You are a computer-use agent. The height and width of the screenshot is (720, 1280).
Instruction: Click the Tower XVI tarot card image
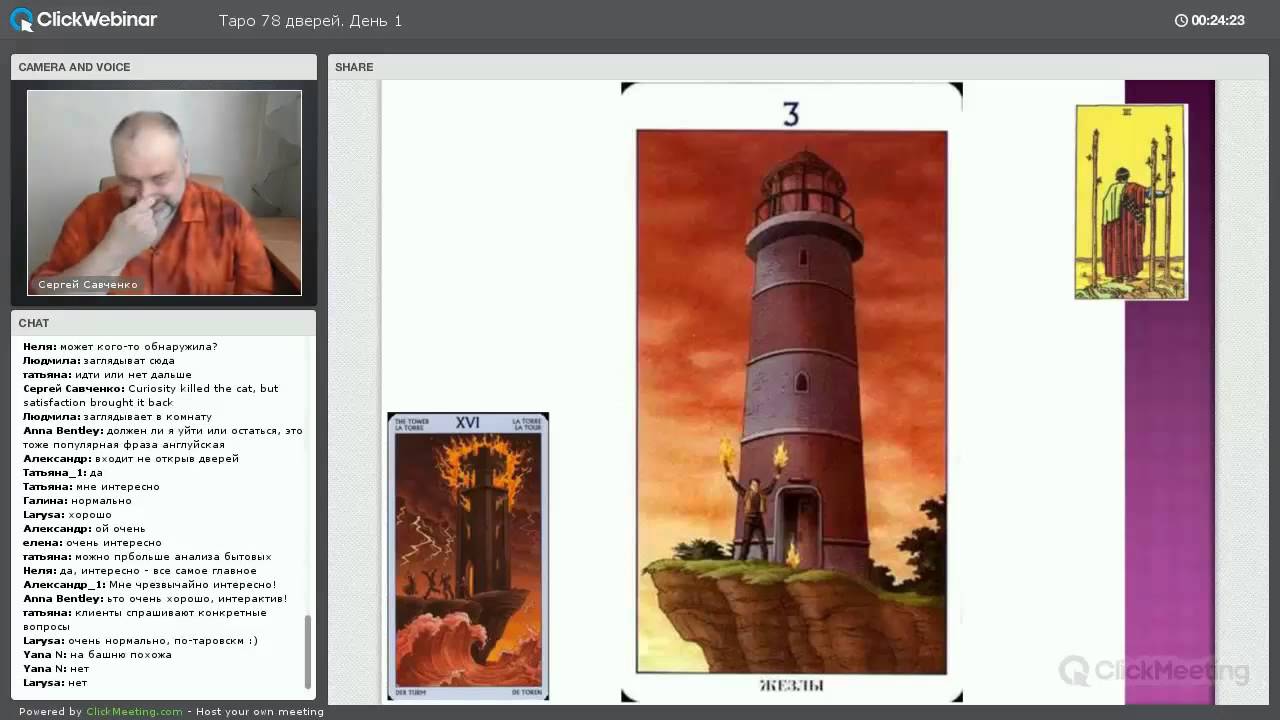point(468,556)
